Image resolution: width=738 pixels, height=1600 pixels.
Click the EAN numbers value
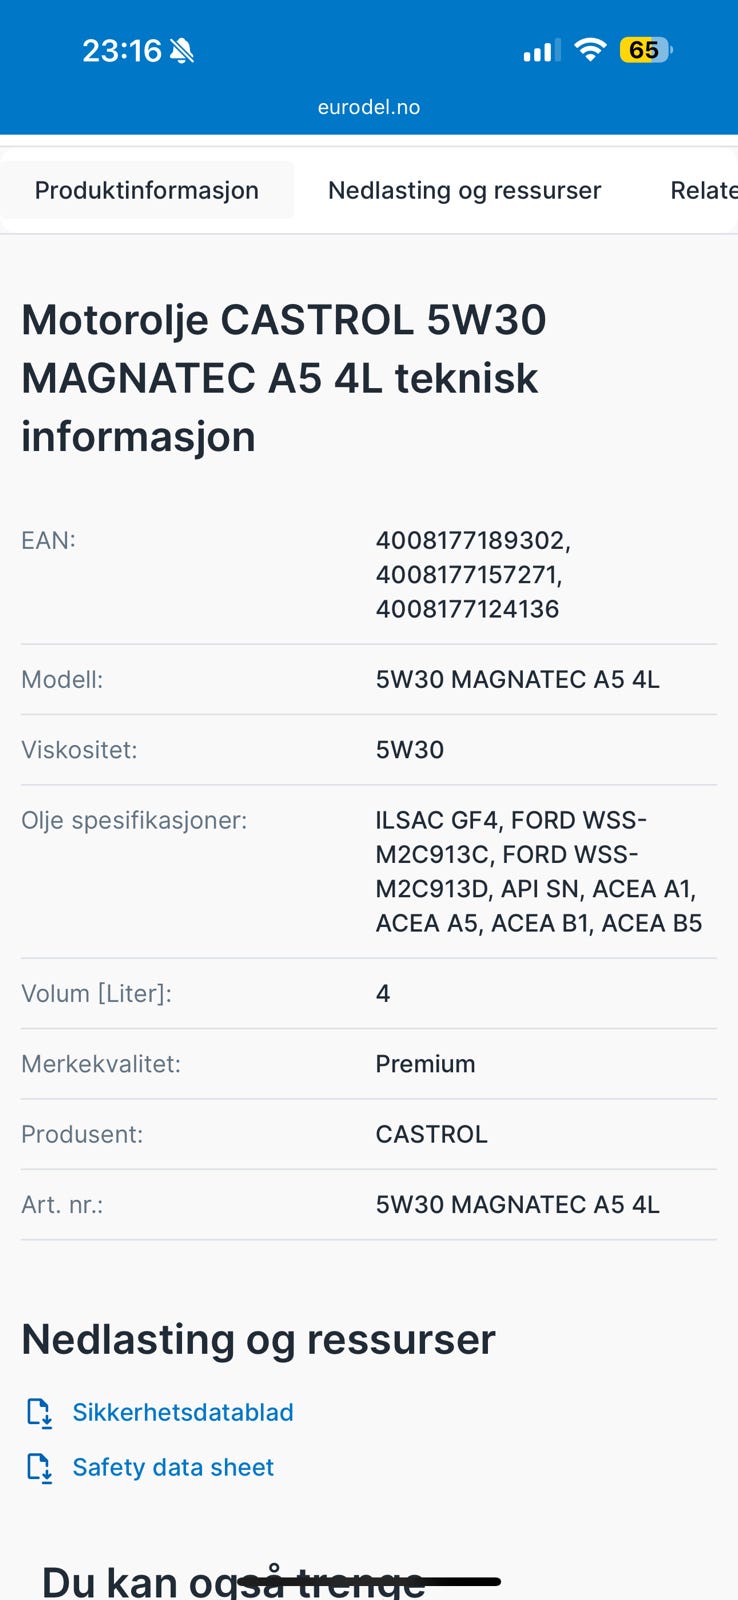point(472,574)
